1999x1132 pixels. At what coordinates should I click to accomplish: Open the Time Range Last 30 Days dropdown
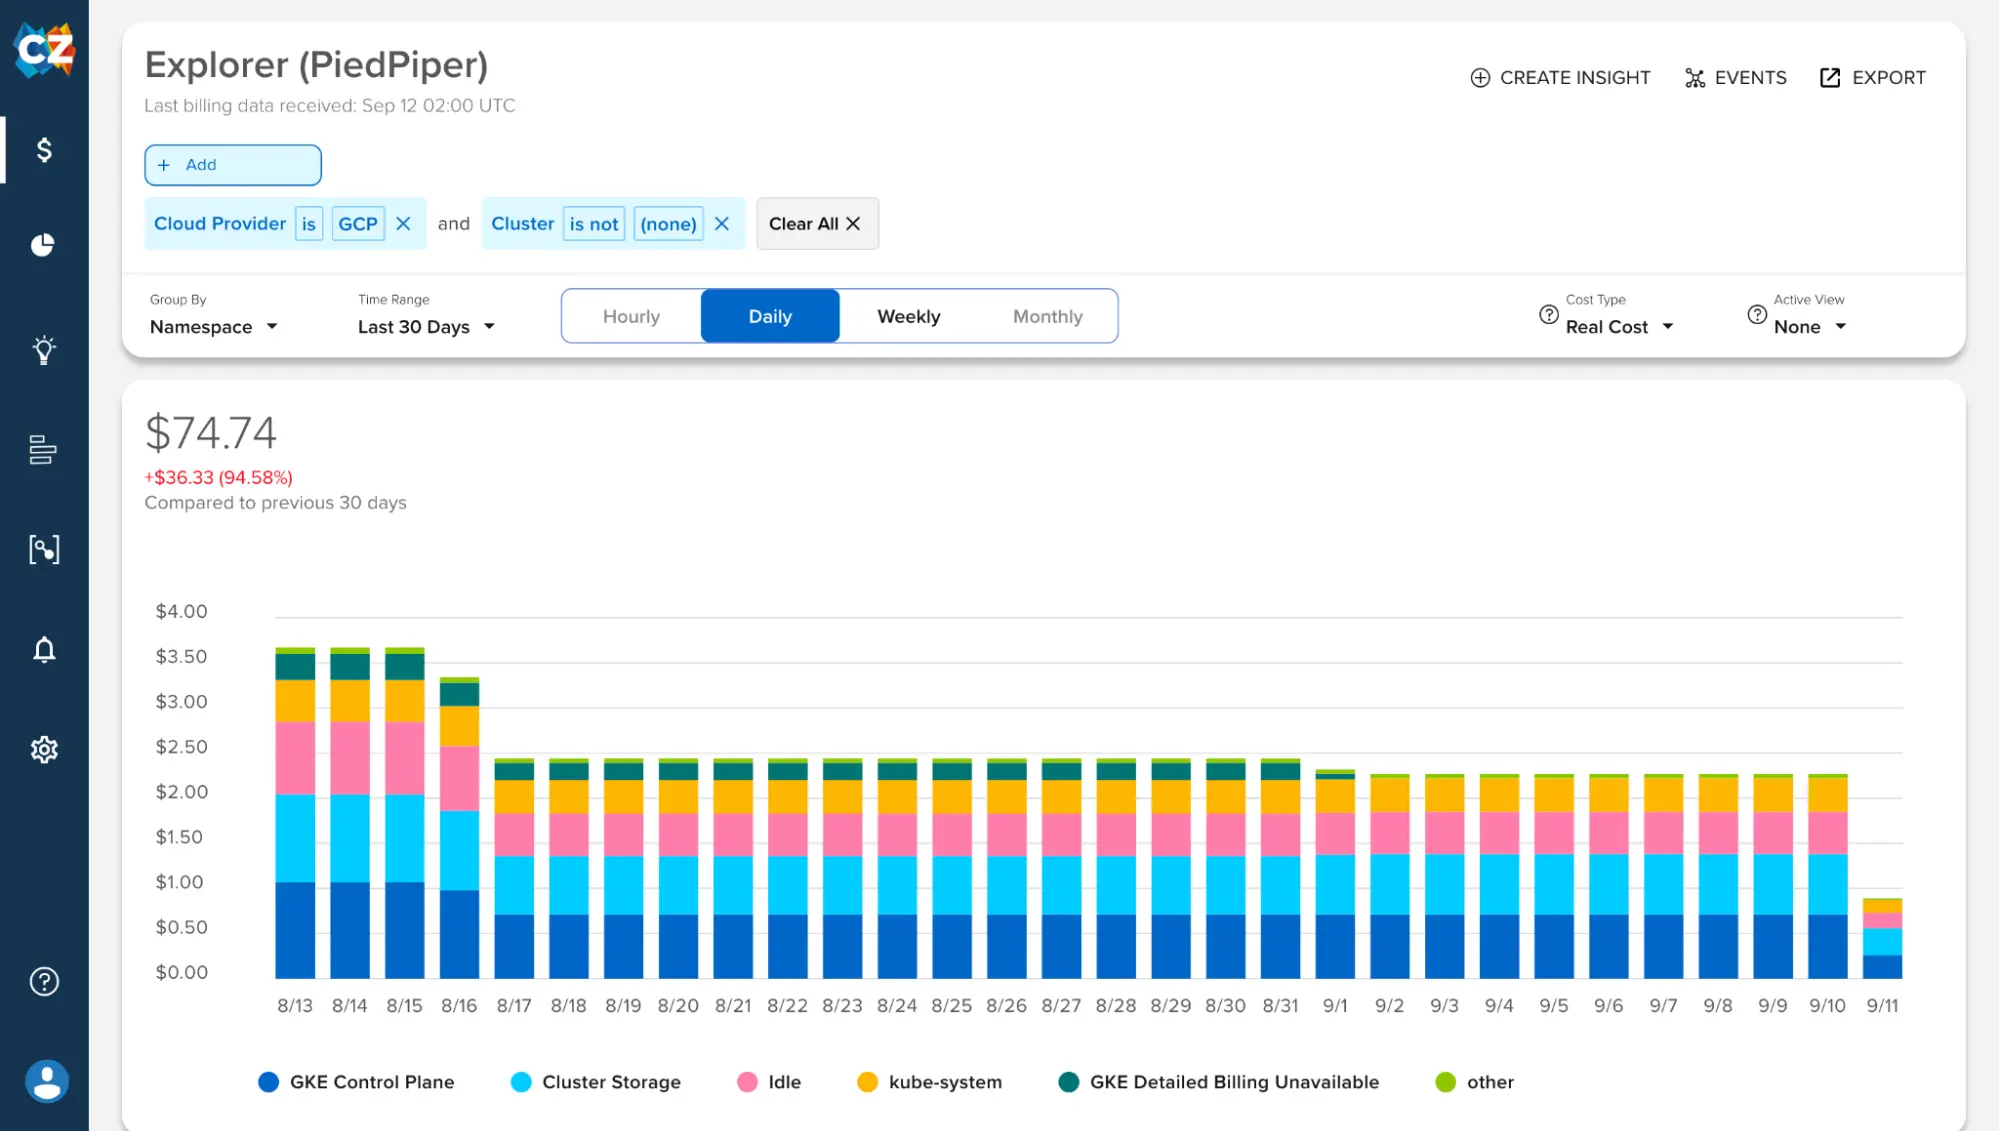click(426, 327)
